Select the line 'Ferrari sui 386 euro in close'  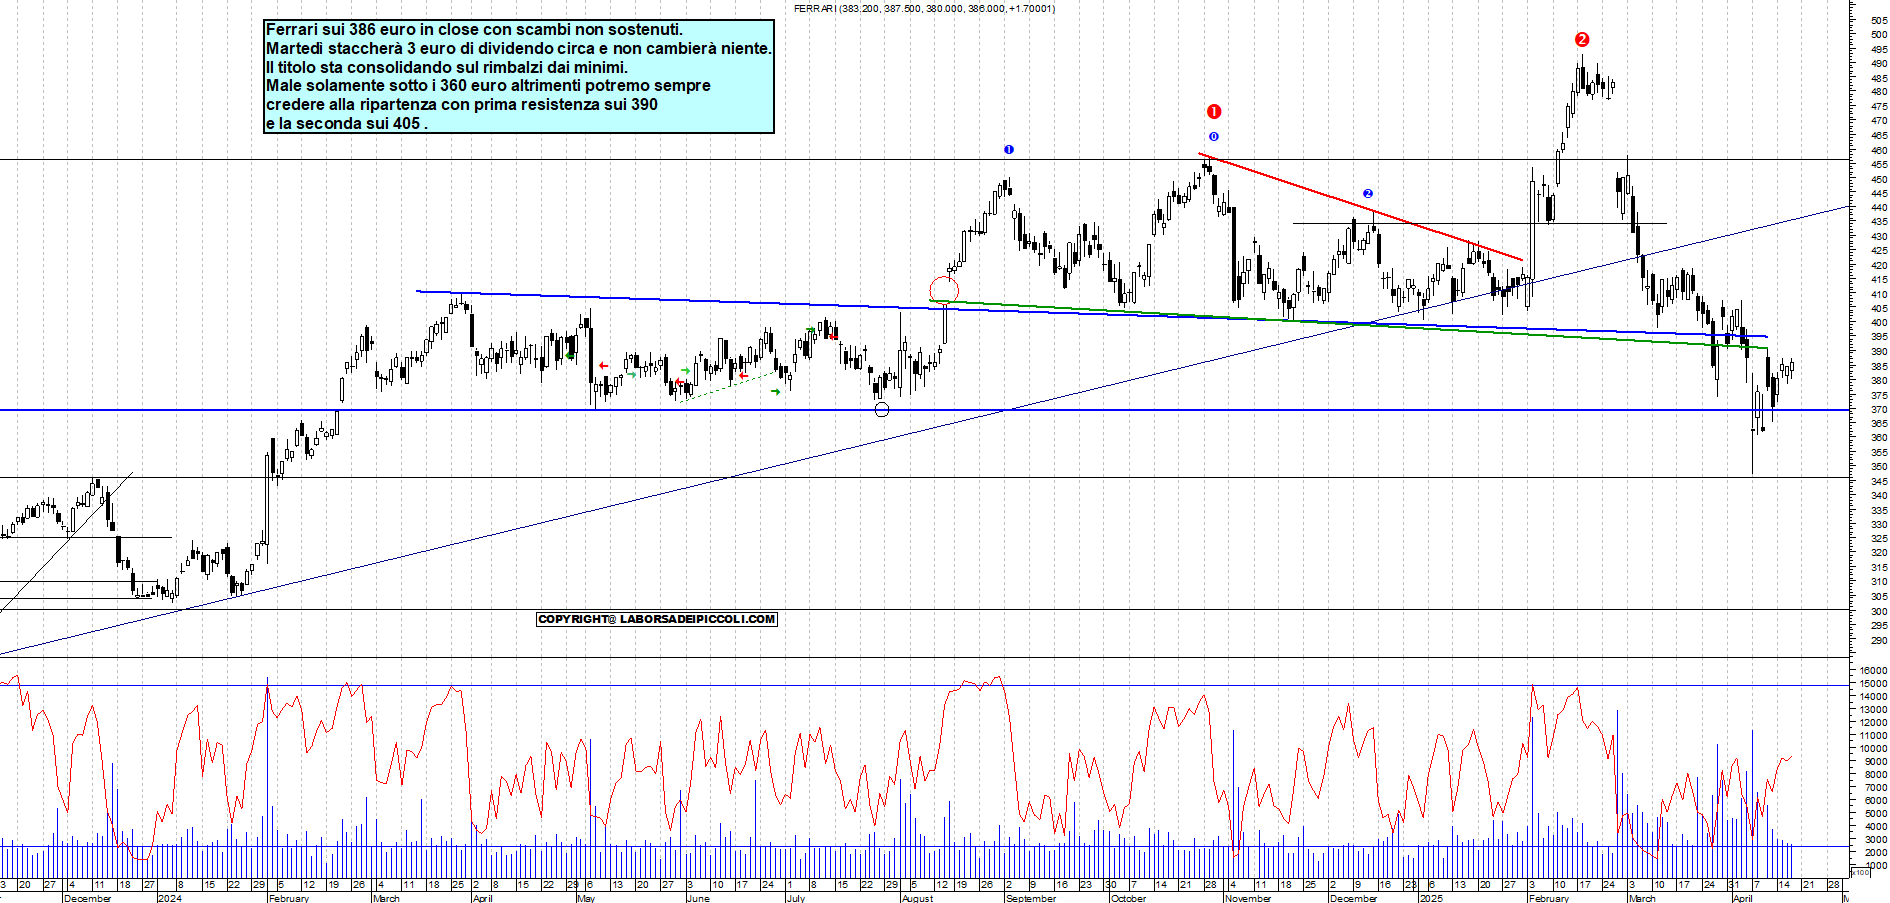(x=474, y=30)
